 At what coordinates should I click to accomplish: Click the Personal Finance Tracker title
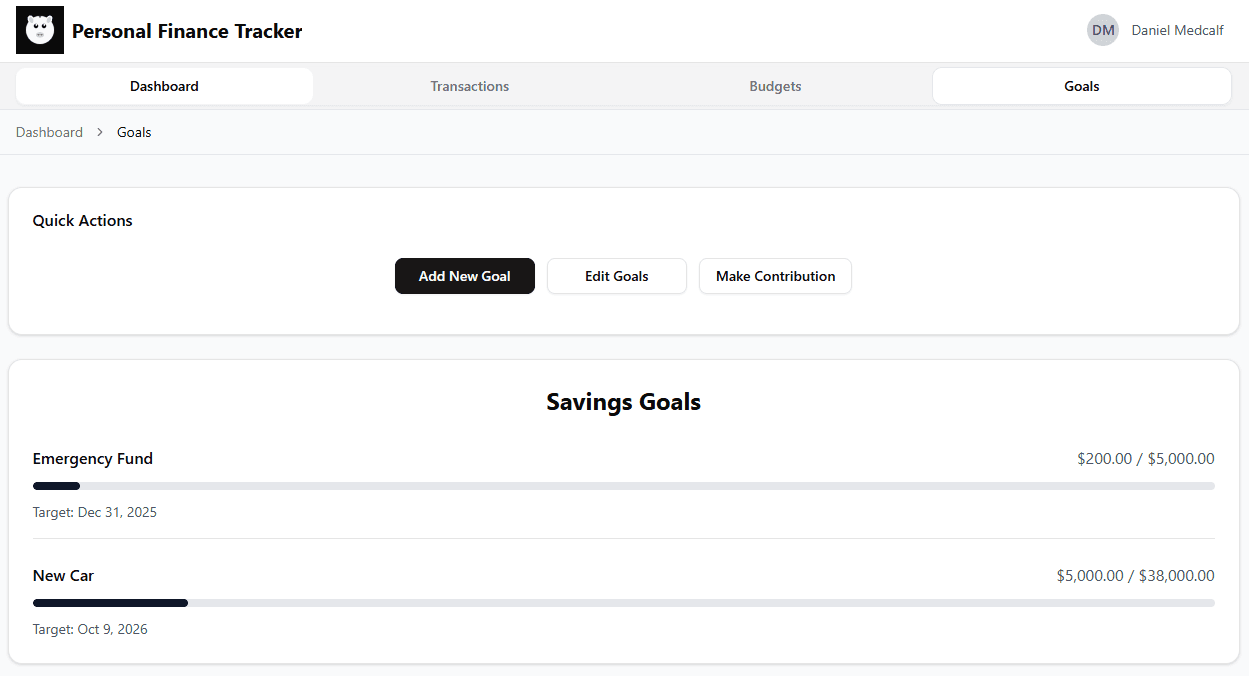(187, 31)
